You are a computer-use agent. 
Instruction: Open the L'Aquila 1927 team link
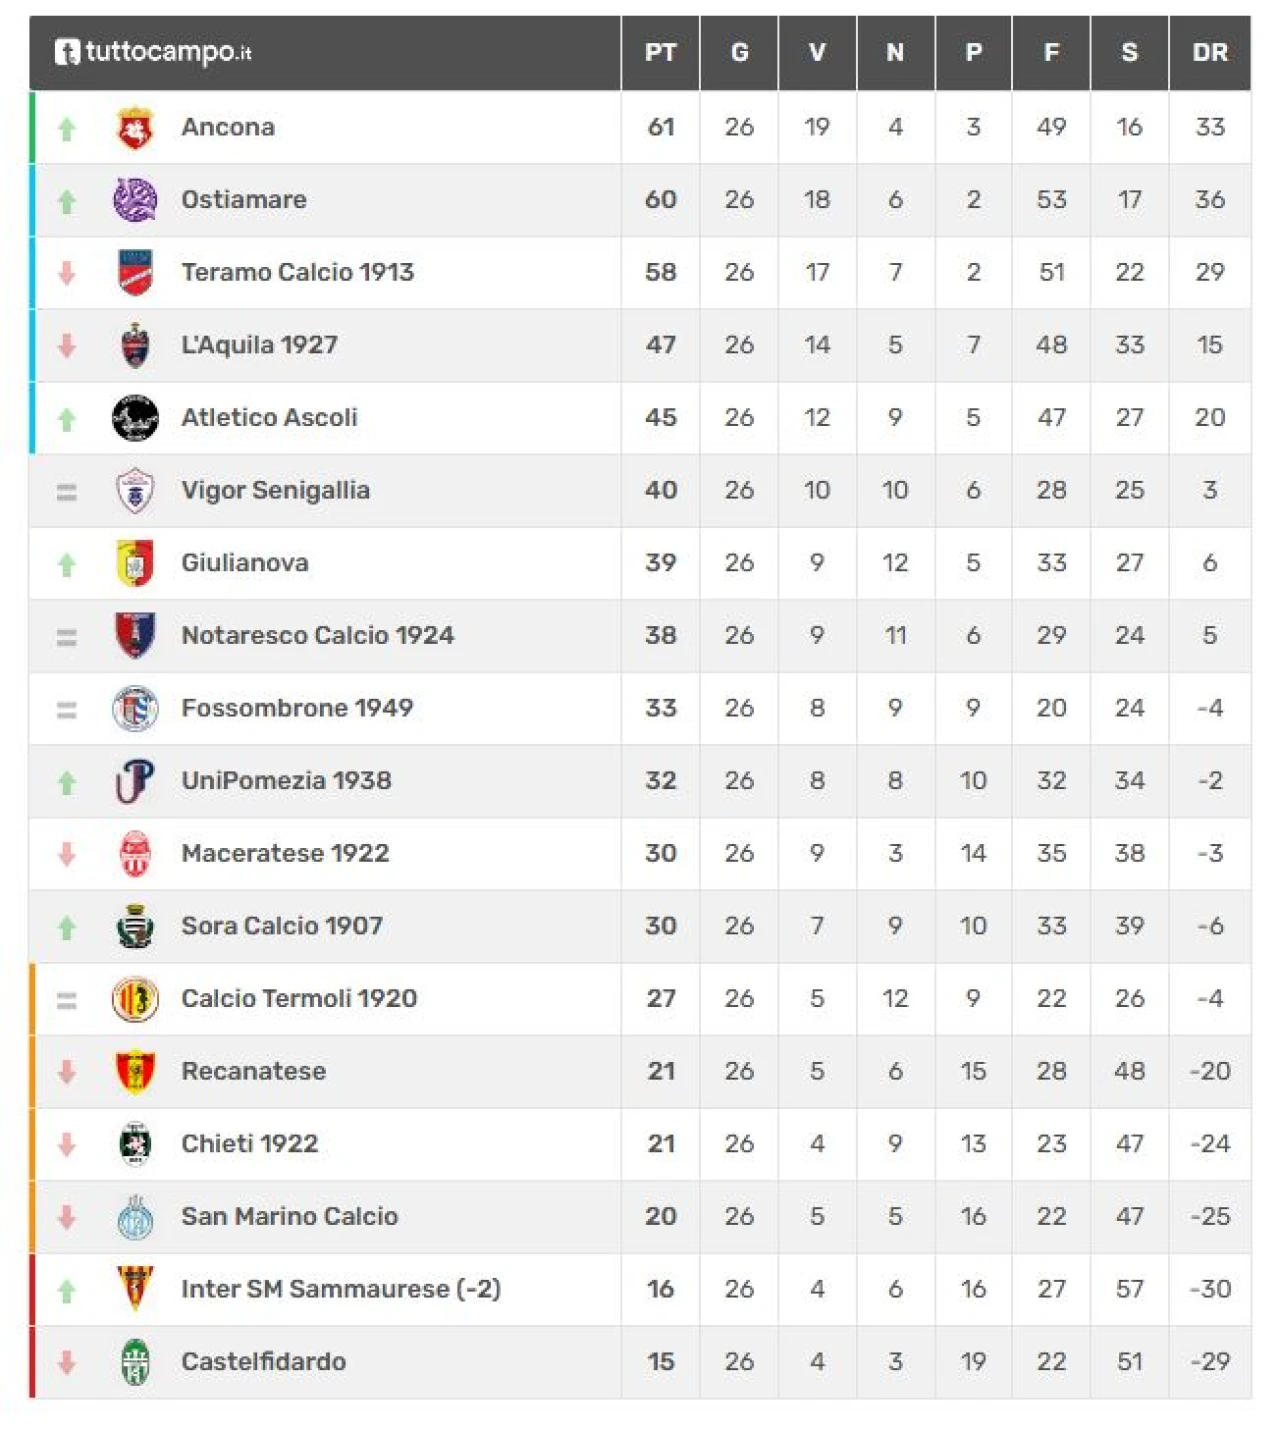[259, 345]
